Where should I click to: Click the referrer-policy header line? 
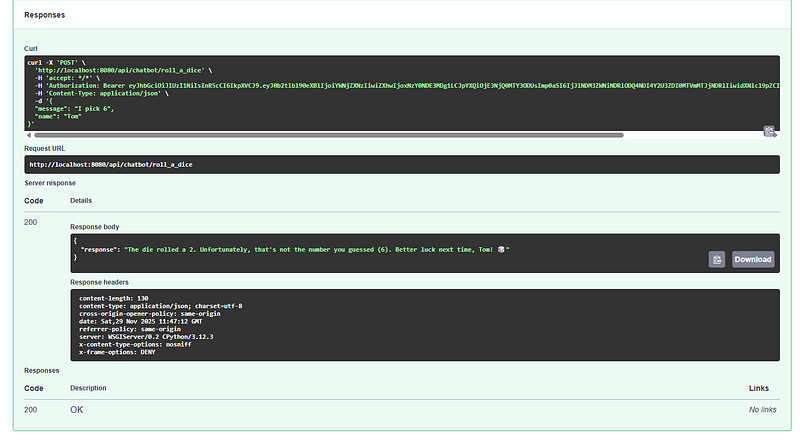click(130, 329)
